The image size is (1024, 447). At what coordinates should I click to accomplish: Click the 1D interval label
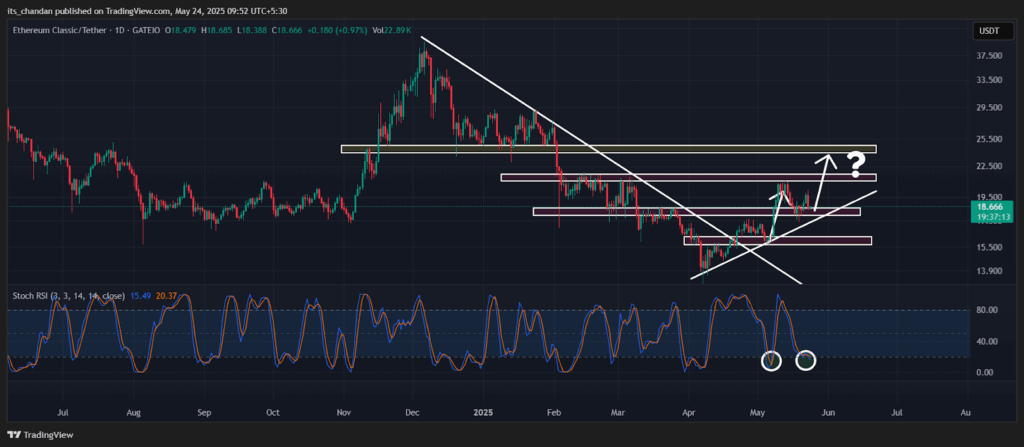(x=120, y=31)
